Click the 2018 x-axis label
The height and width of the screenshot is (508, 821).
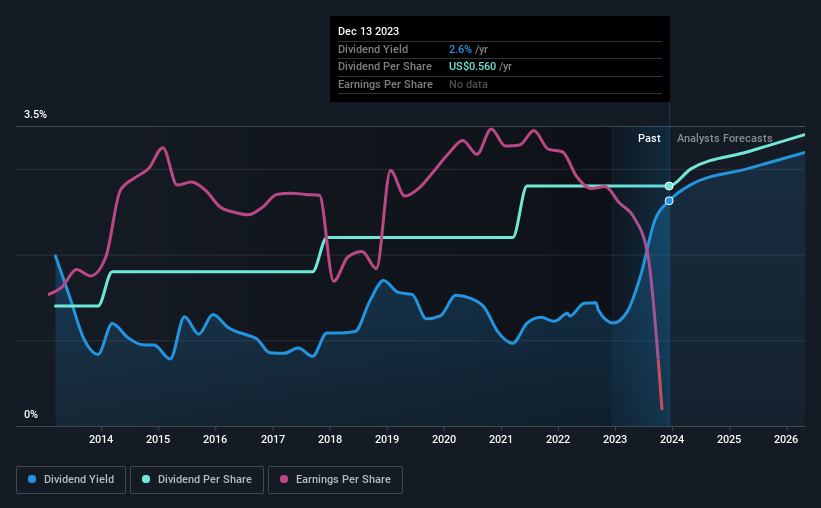[x=330, y=439]
